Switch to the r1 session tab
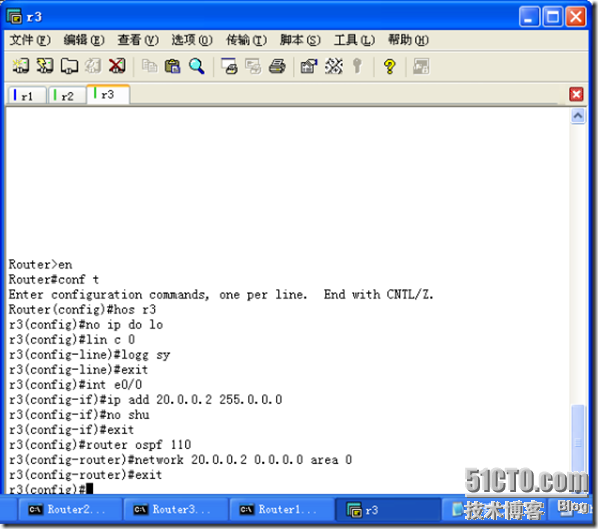 (26, 95)
